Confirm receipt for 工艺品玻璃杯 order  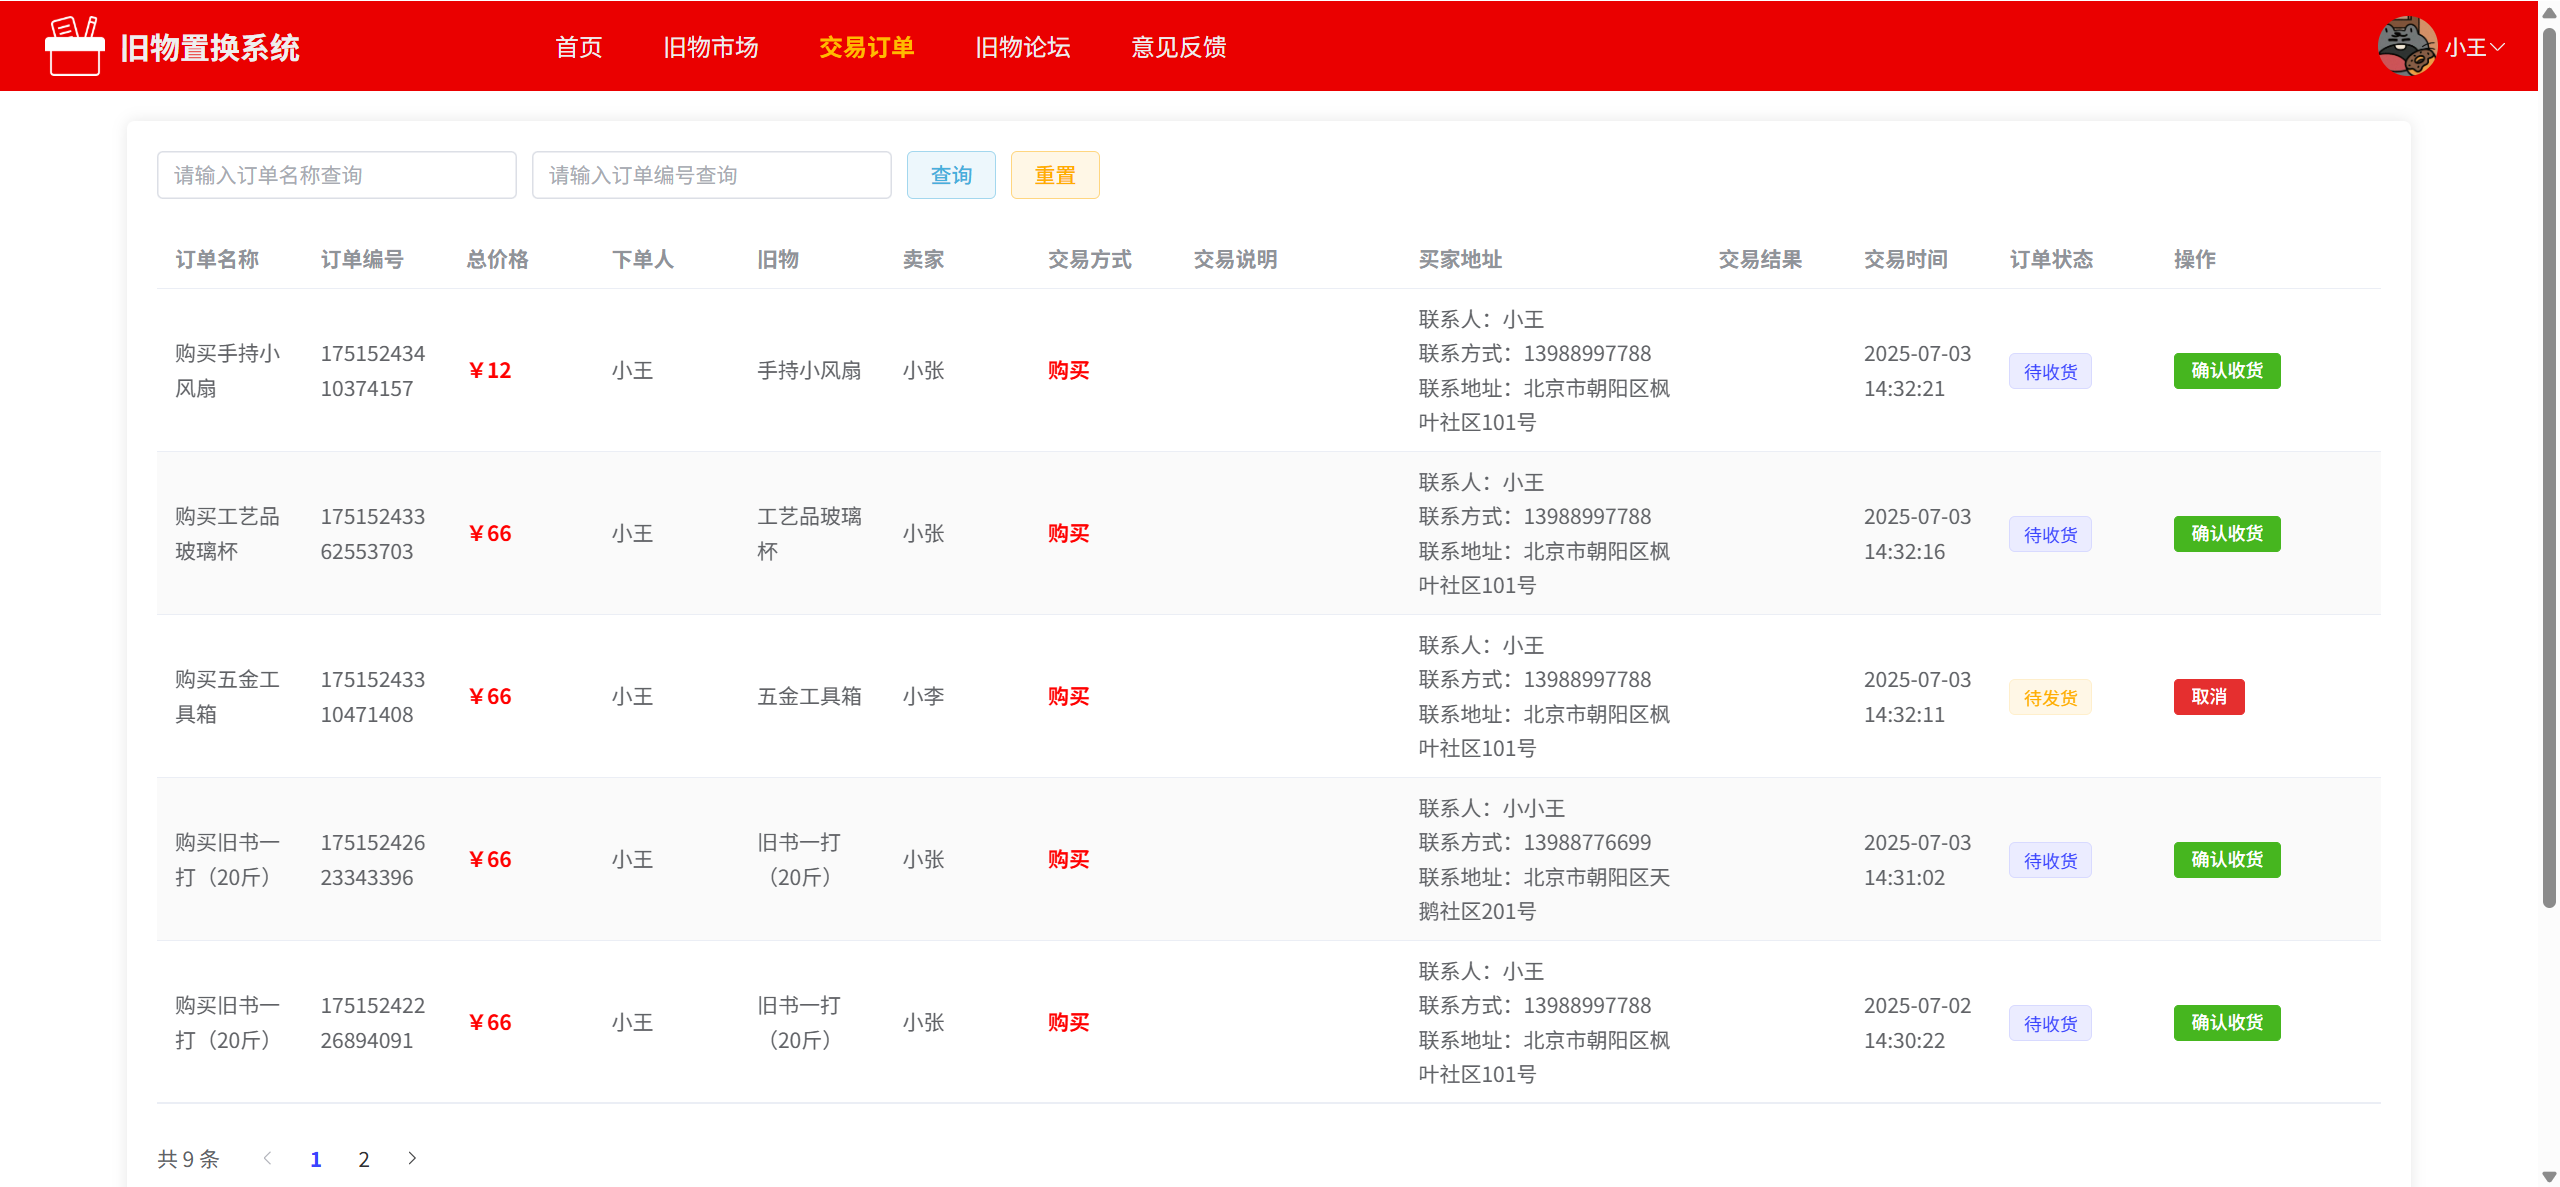[2226, 534]
